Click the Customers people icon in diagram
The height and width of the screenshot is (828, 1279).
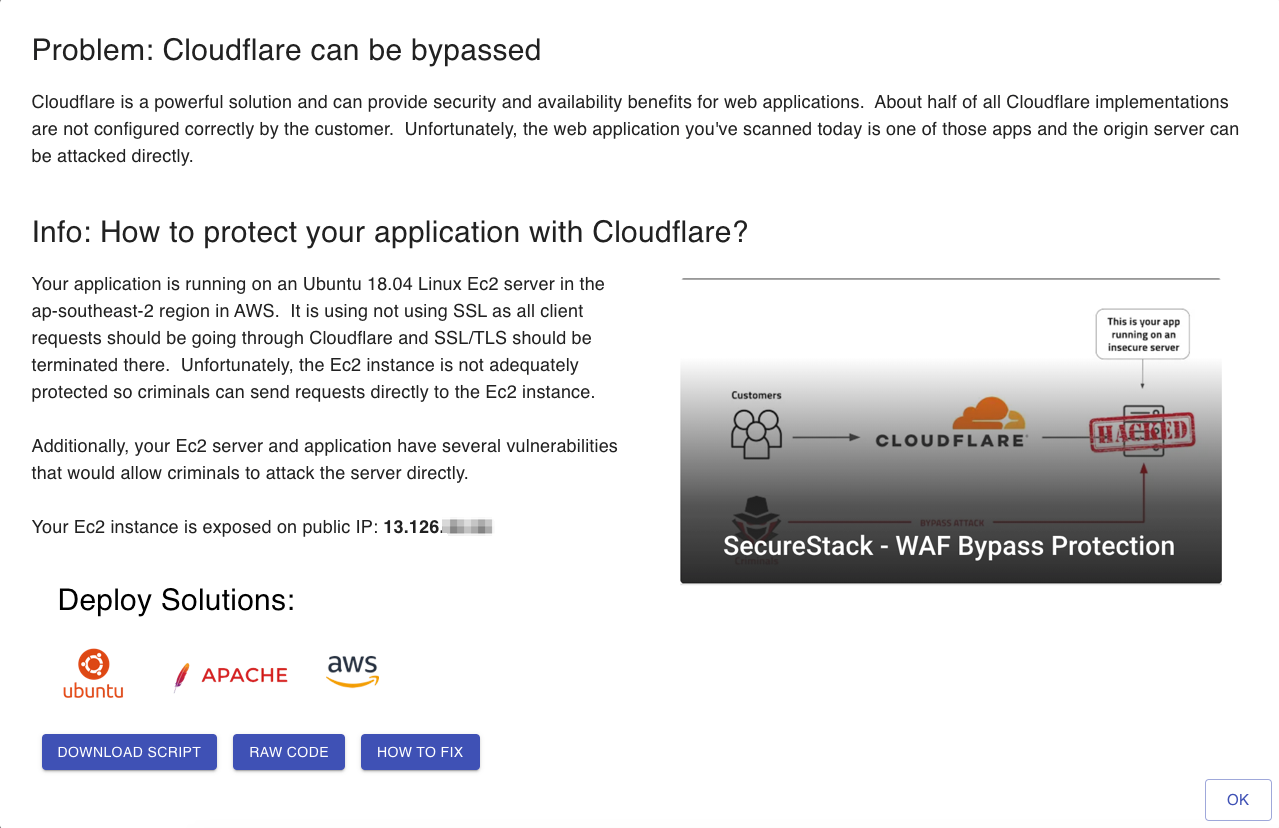tap(756, 434)
